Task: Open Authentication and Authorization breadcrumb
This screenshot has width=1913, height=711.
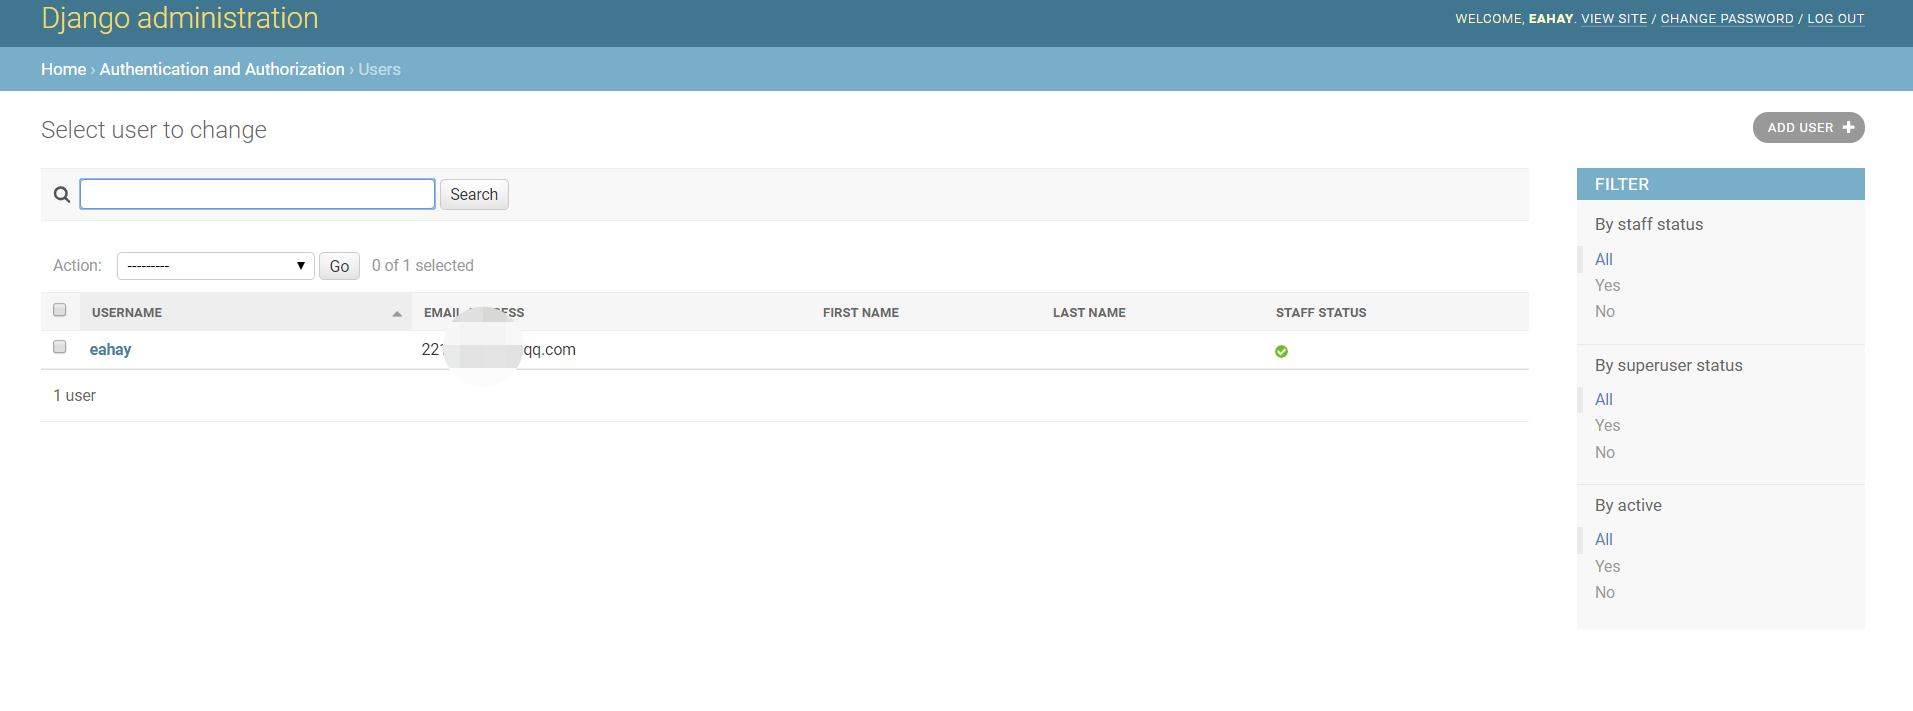Action: (x=222, y=69)
